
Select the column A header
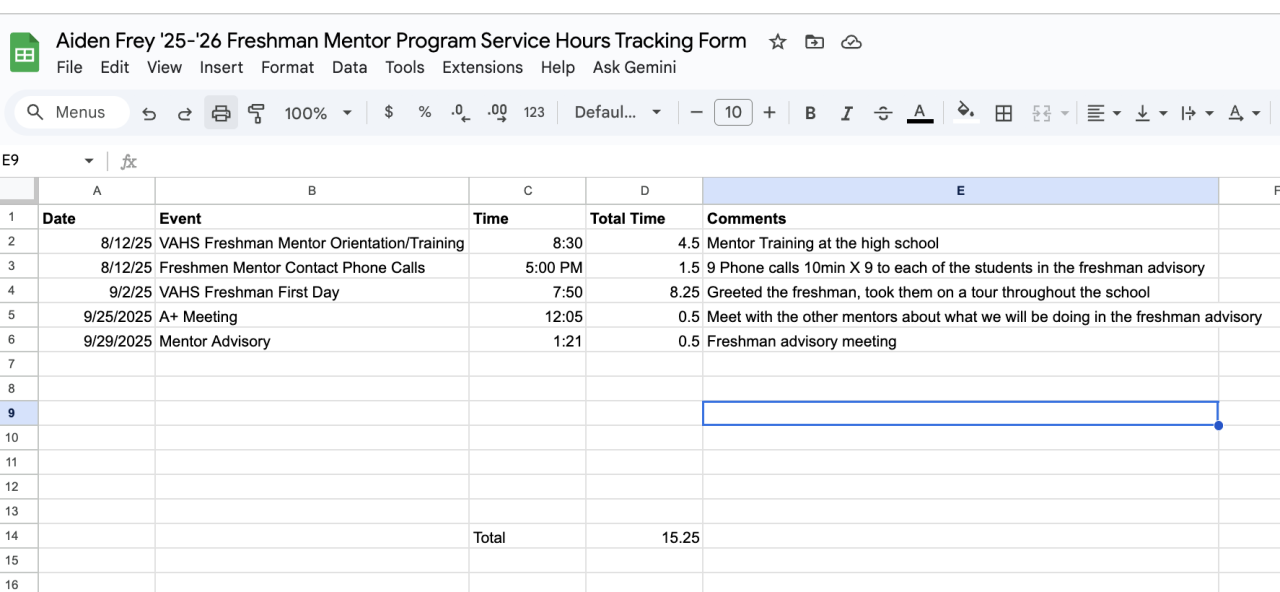click(x=97, y=191)
